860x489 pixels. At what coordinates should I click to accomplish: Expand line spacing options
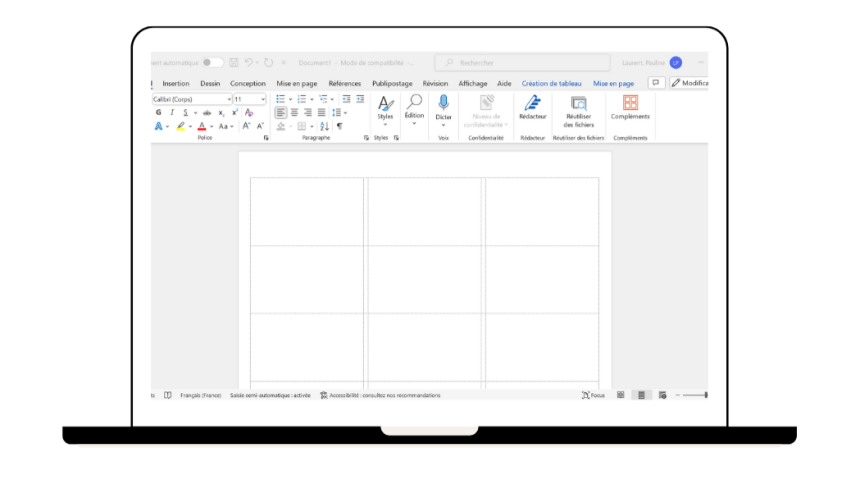346,113
